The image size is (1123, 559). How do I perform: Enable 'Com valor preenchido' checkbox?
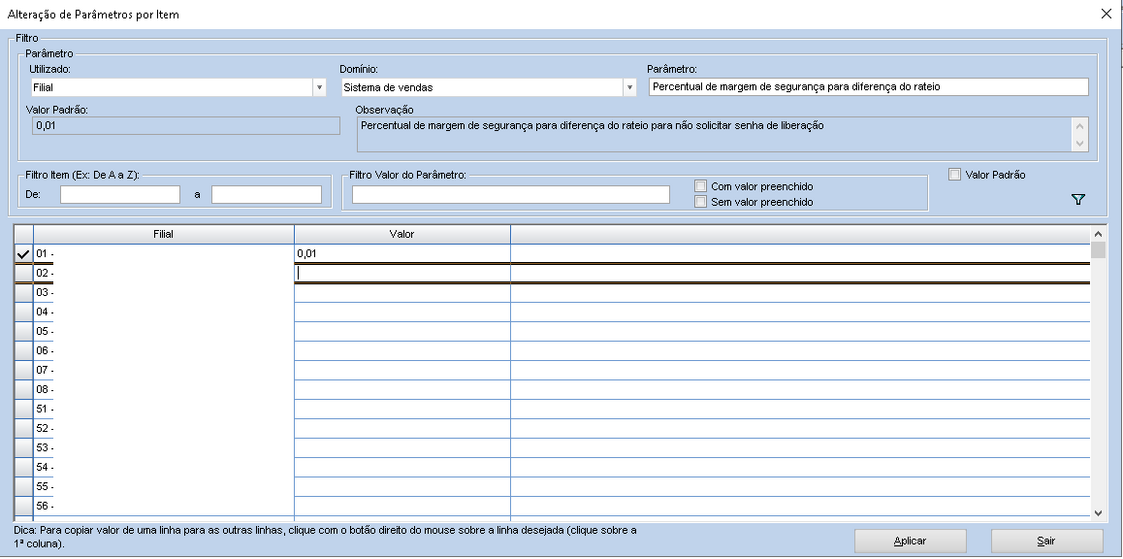700,186
